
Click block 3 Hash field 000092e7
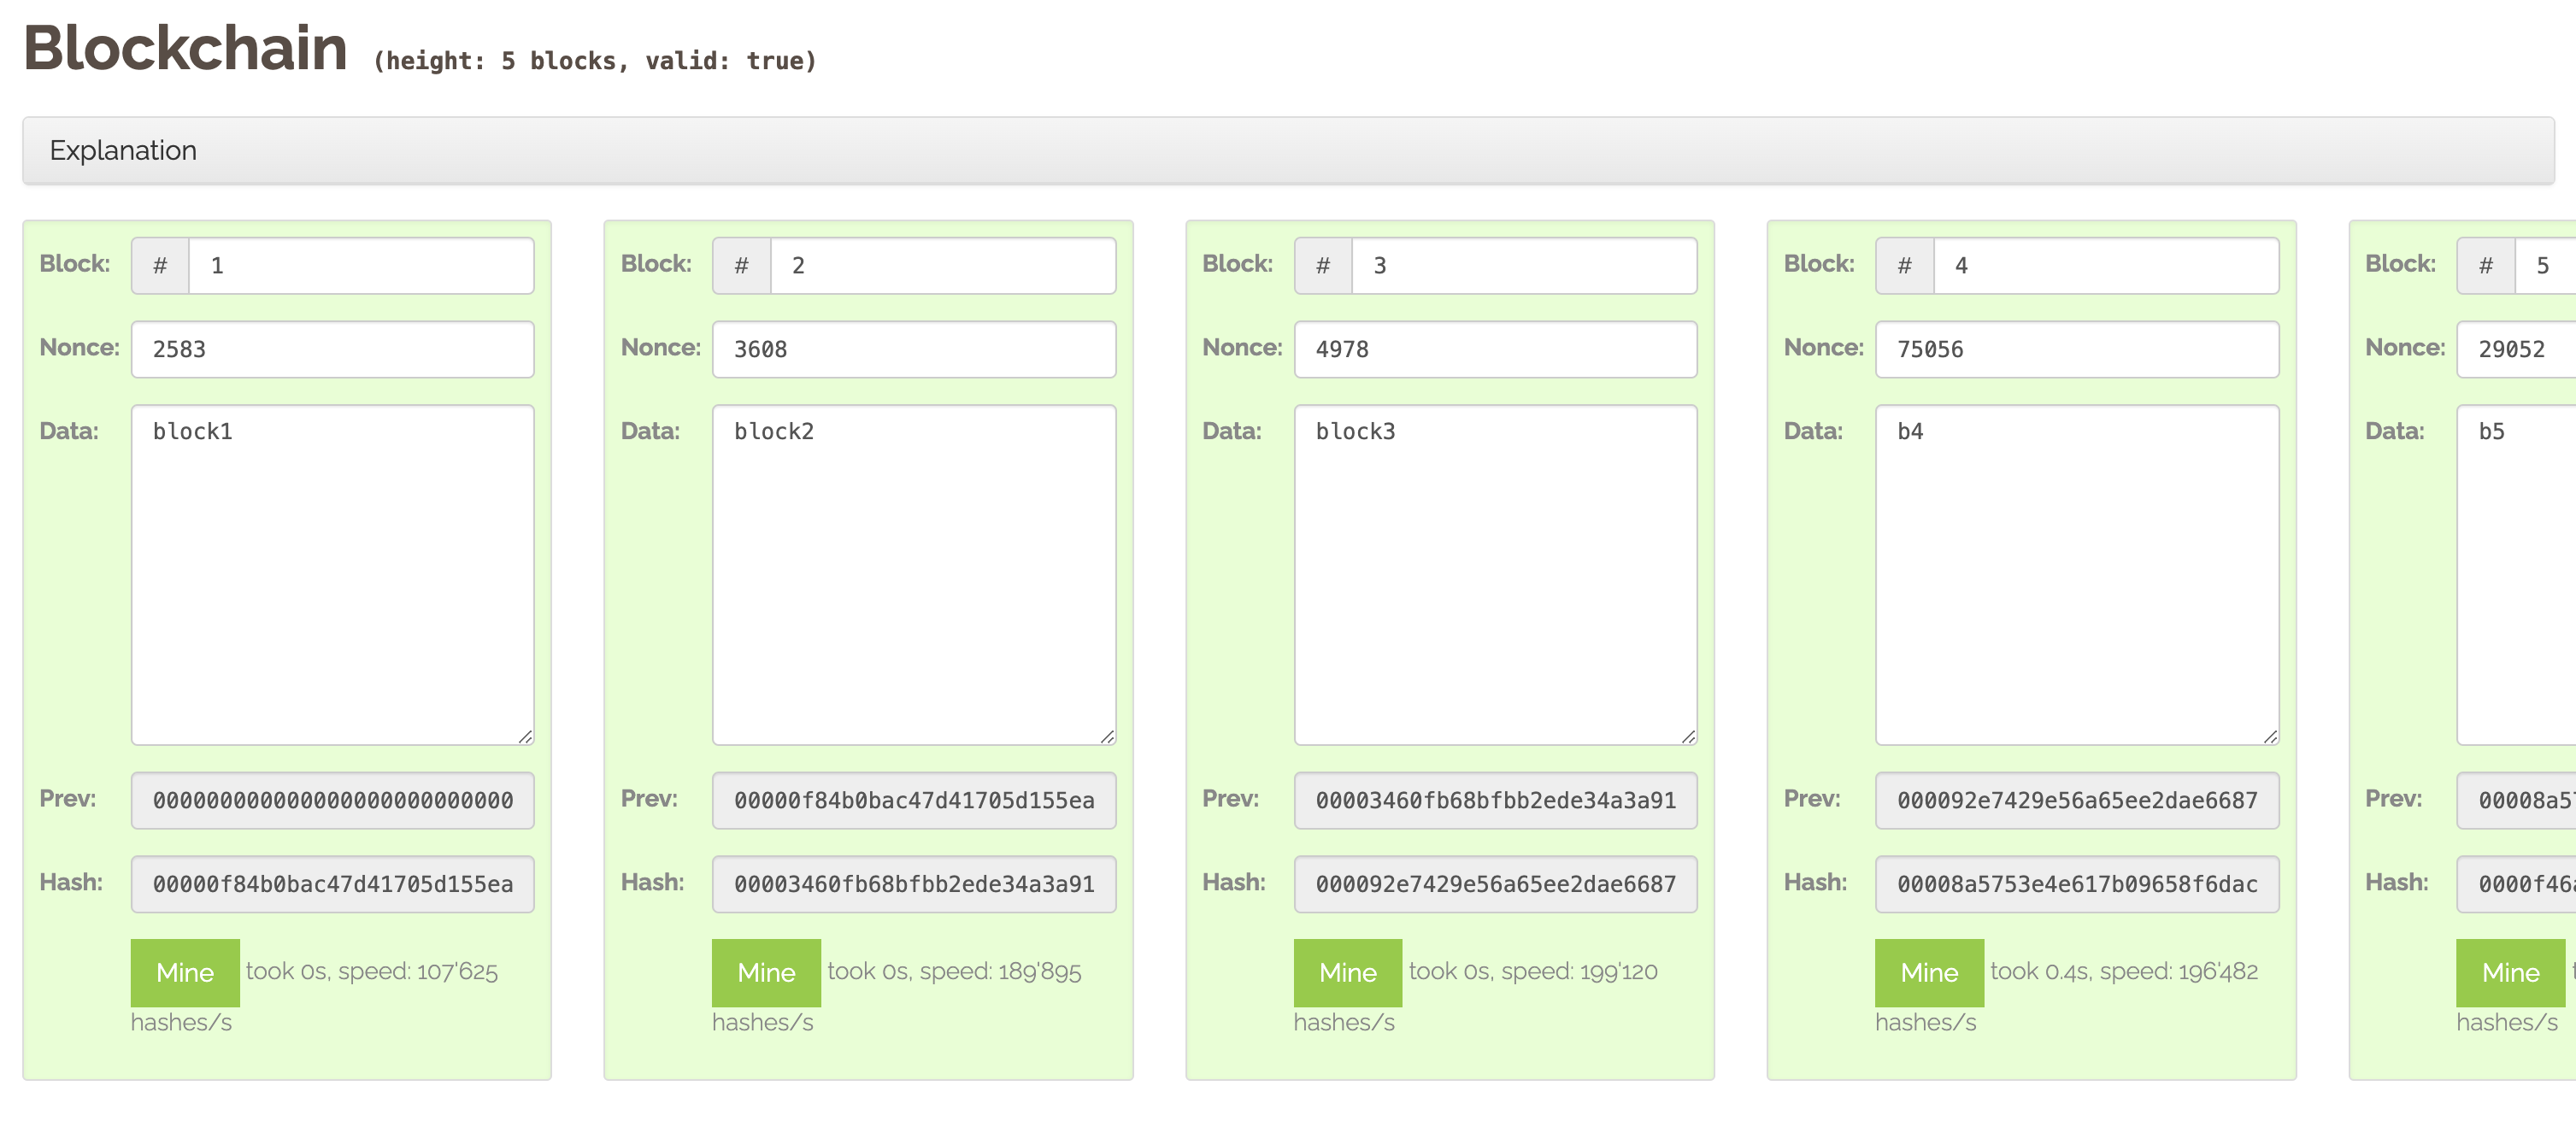pos(1494,884)
